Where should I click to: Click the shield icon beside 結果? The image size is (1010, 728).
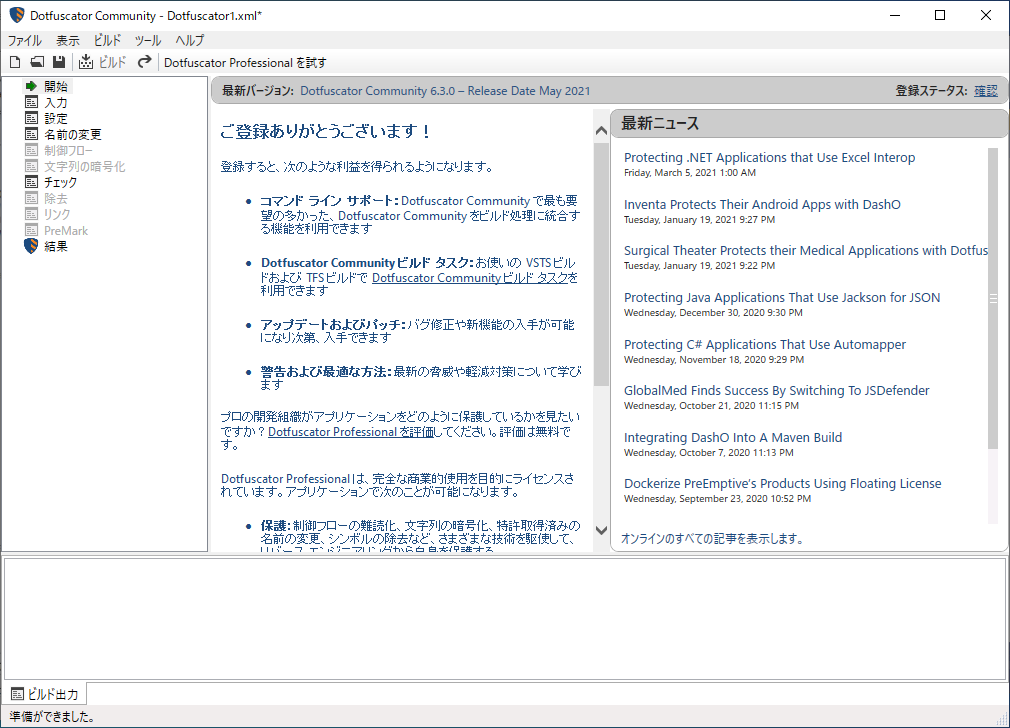pyautogui.click(x=31, y=246)
